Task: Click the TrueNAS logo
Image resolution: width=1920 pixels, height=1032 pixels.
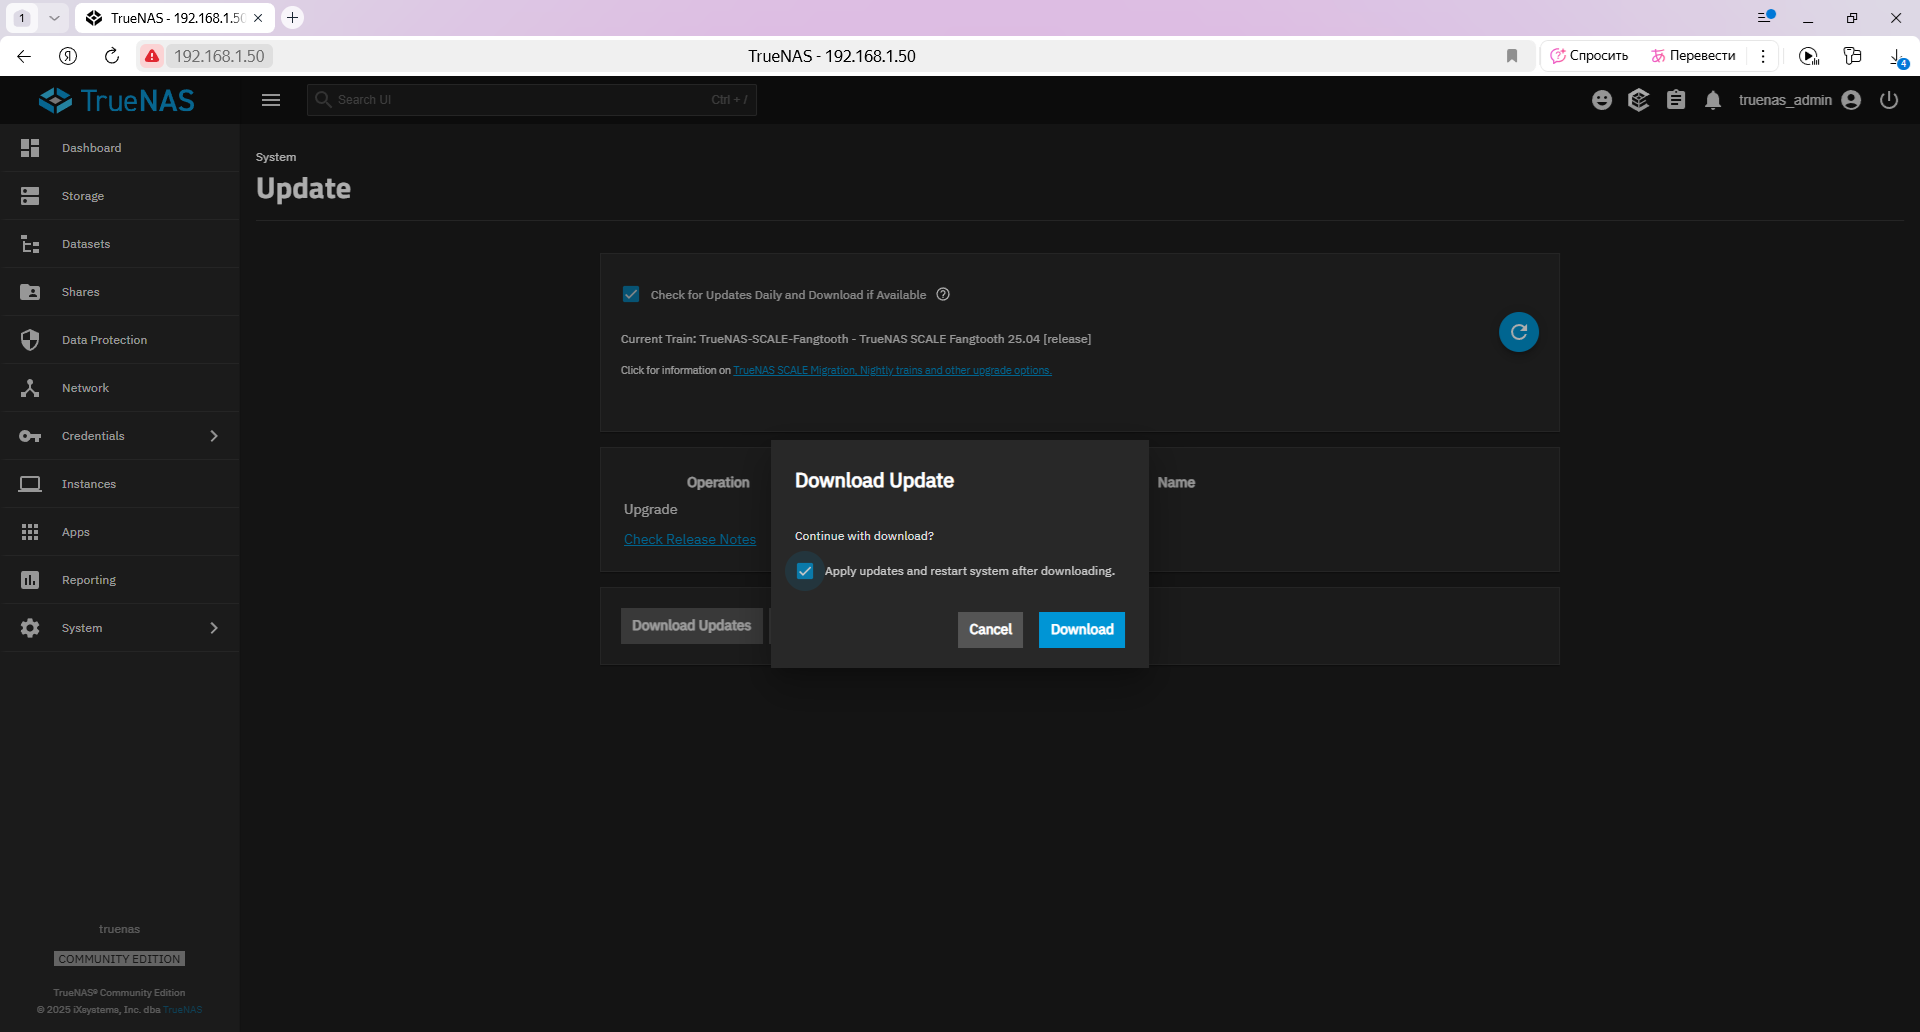Action: [117, 100]
